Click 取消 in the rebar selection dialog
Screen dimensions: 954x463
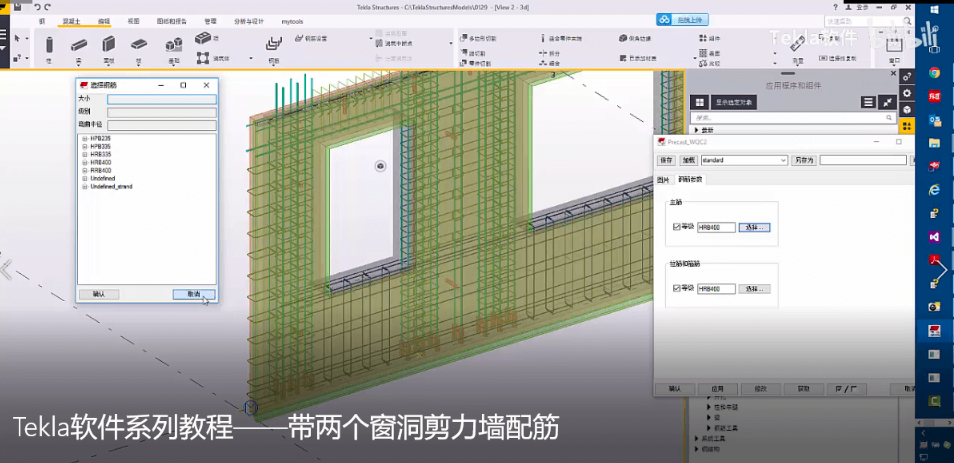[193, 294]
